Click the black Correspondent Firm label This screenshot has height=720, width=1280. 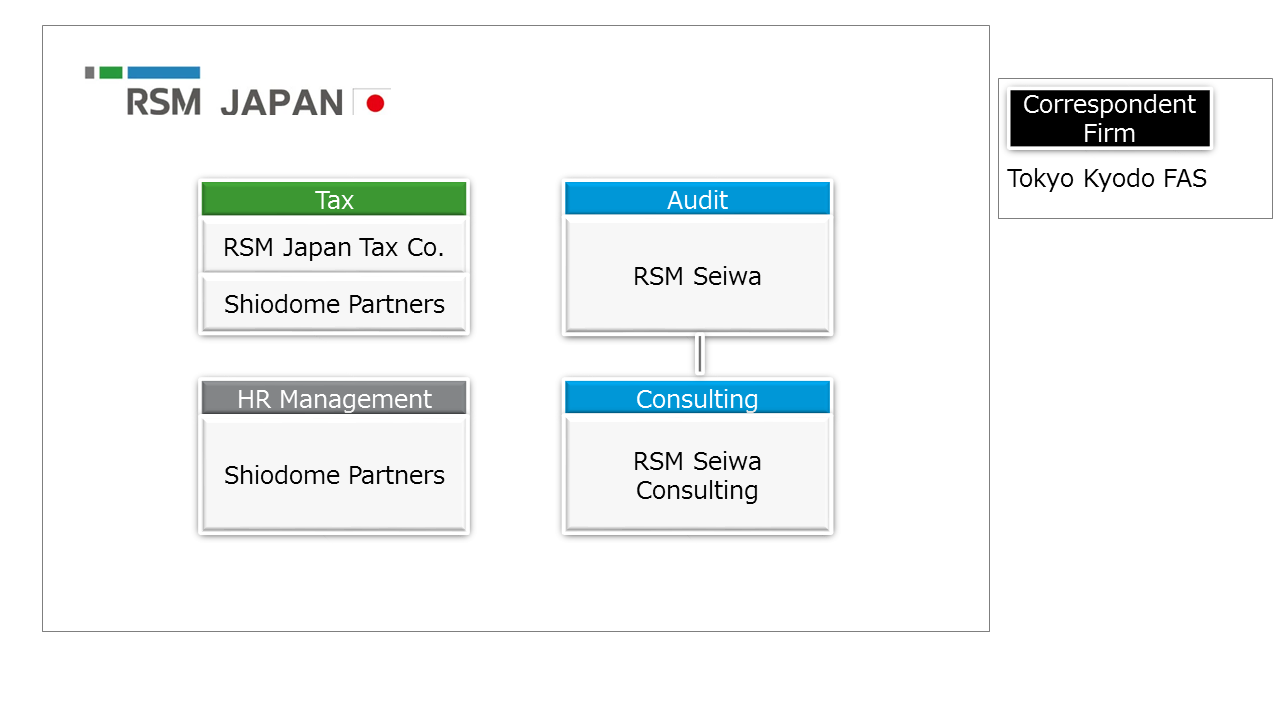point(1110,118)
